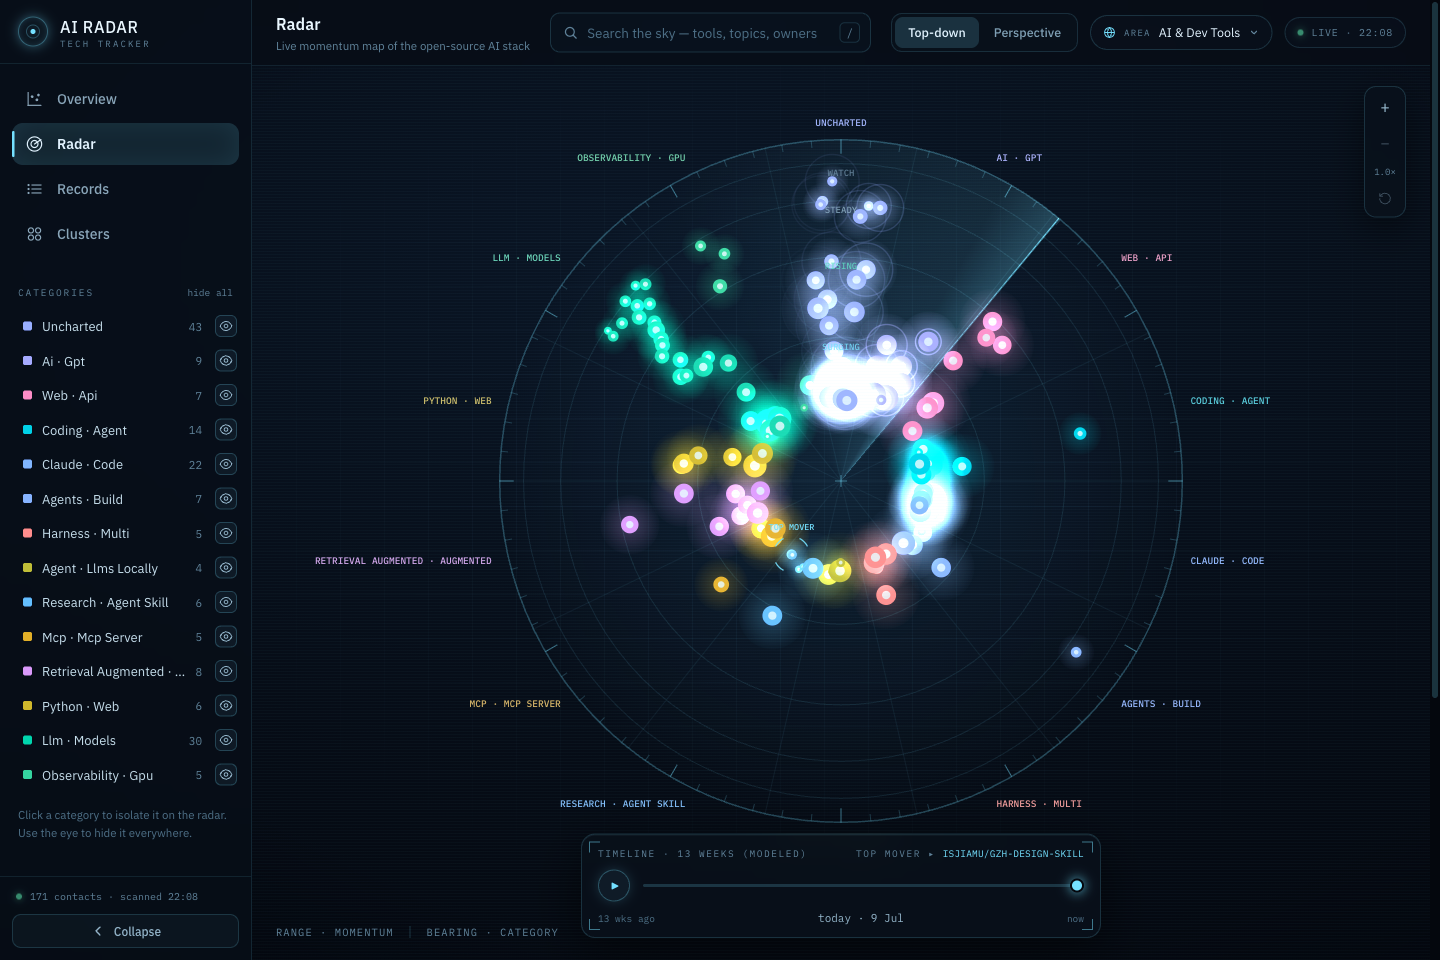Hide the Coding · Agent category
The height and width of the screenshot is (960, 1440).
point(226,430)
